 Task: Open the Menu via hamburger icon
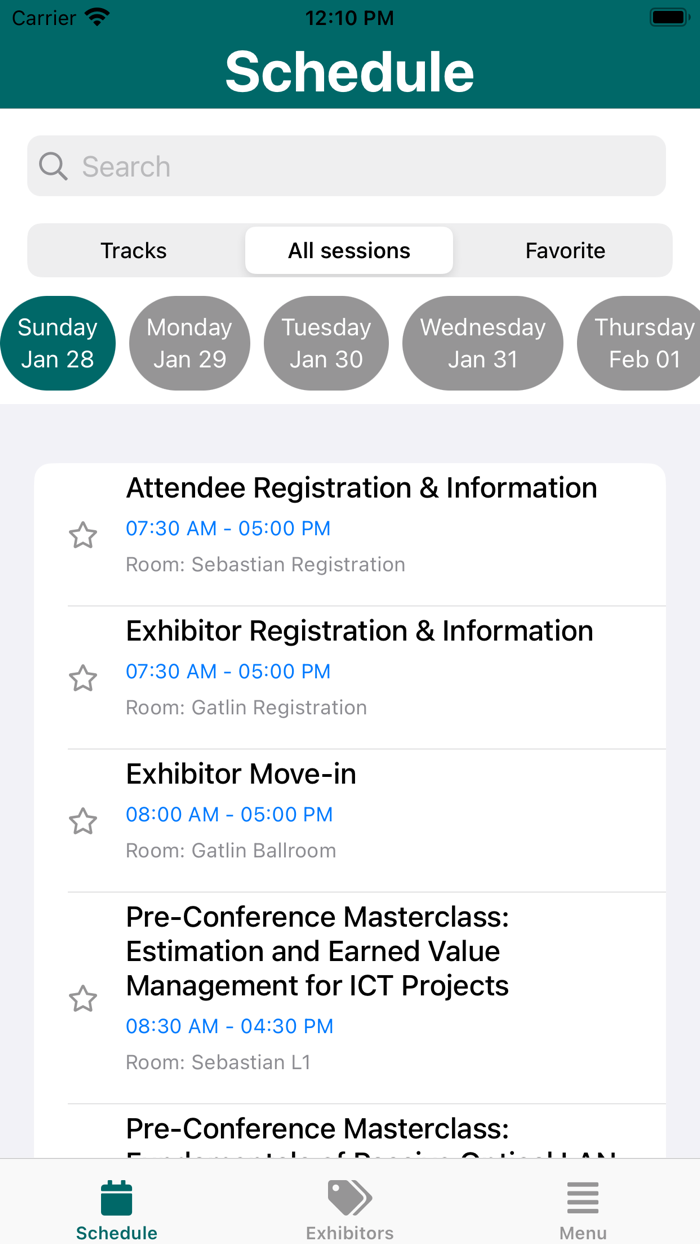point(583,1196)
